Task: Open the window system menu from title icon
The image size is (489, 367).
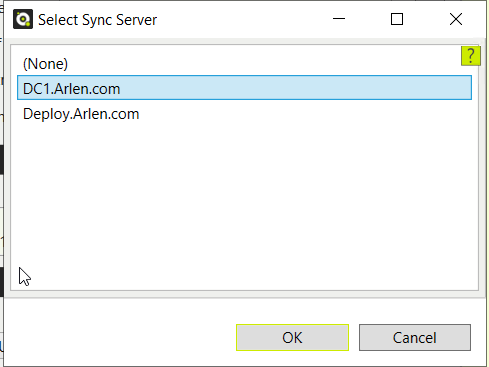Action: (x=23, y=19)
